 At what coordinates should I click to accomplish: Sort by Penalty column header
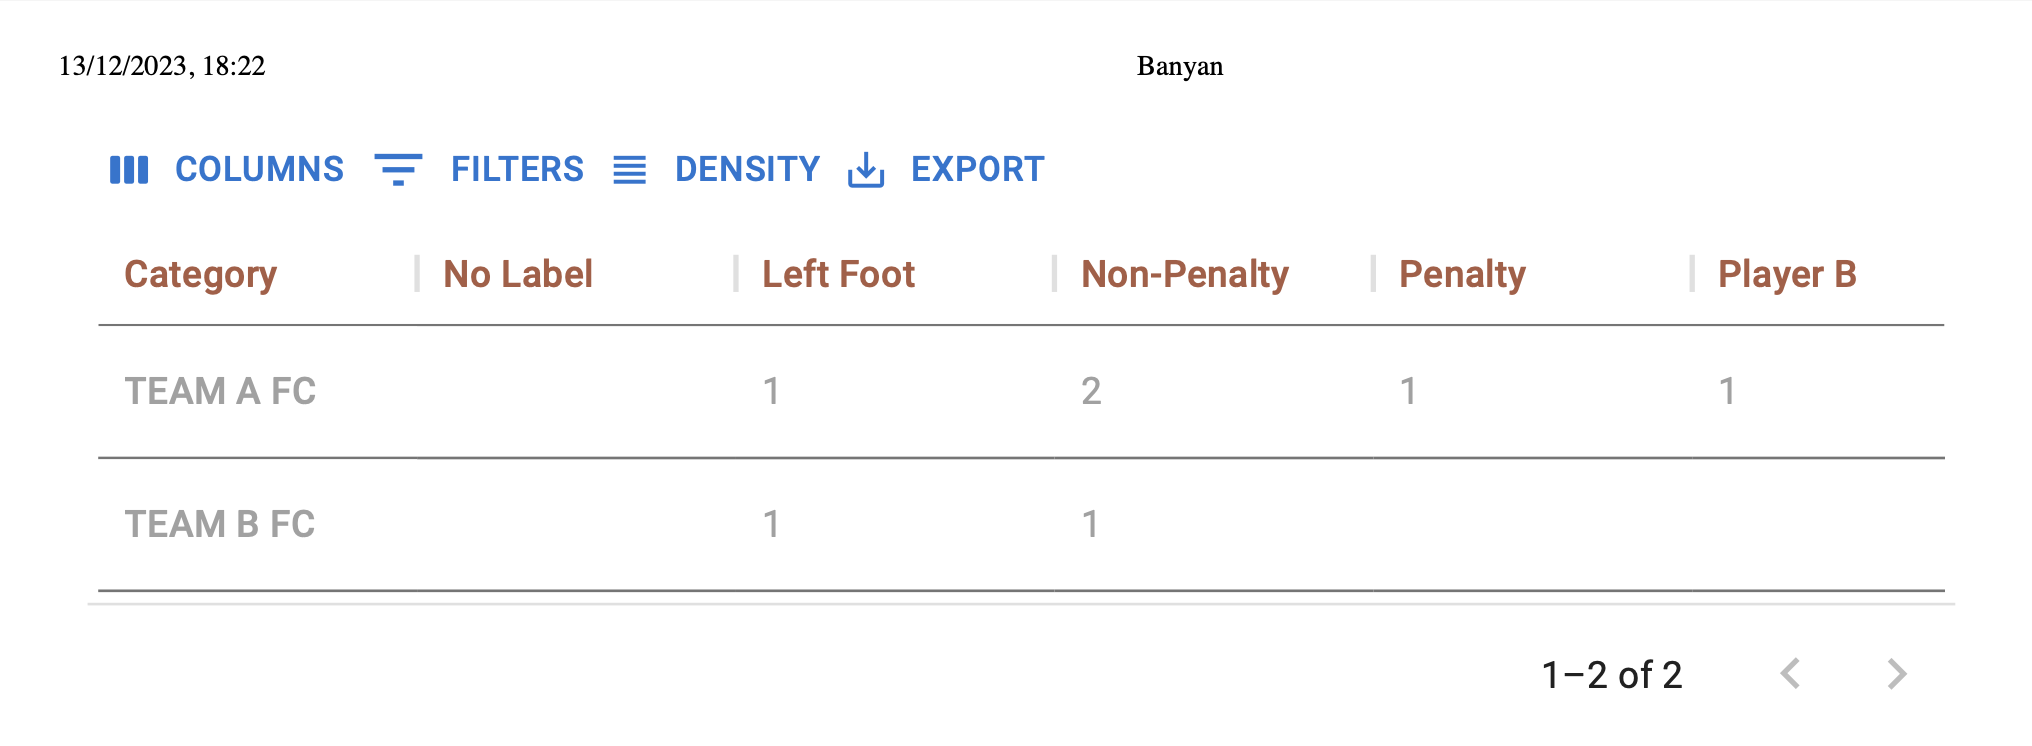(1462, 274)
